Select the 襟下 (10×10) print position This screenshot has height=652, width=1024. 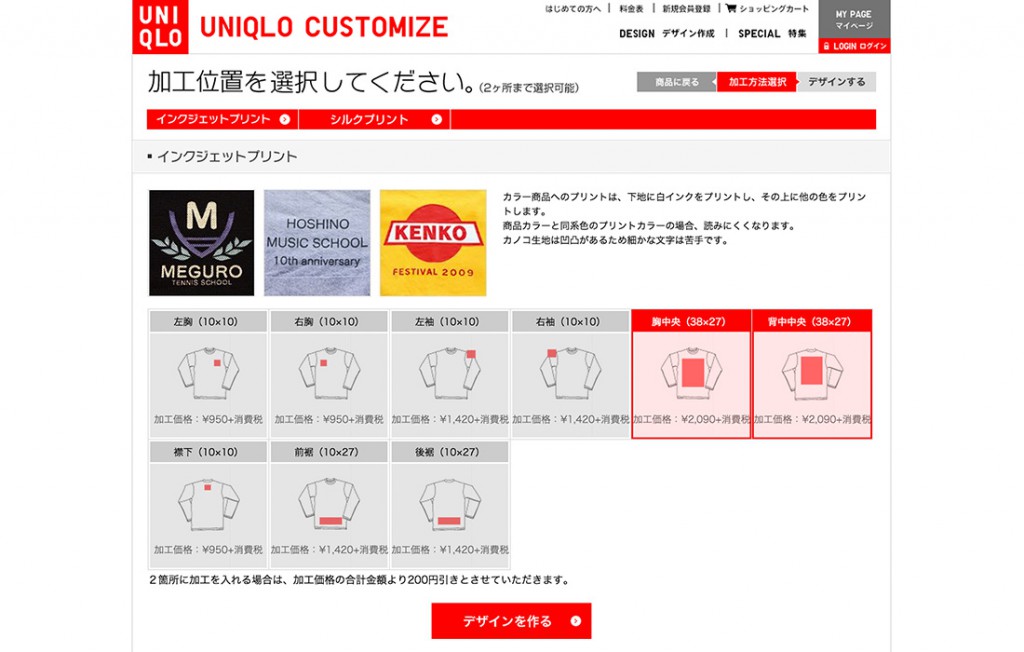pos(208,504)
